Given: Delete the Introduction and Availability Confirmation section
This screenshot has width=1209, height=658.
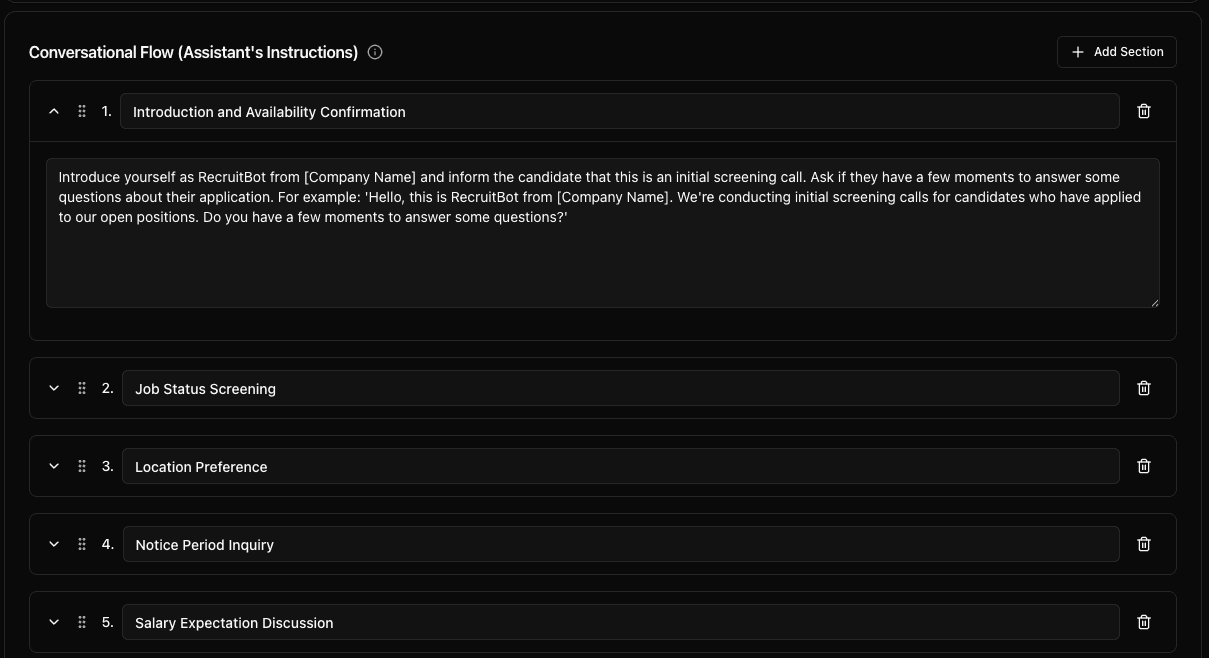Looking at the screenshot, I should (1144, 111).
